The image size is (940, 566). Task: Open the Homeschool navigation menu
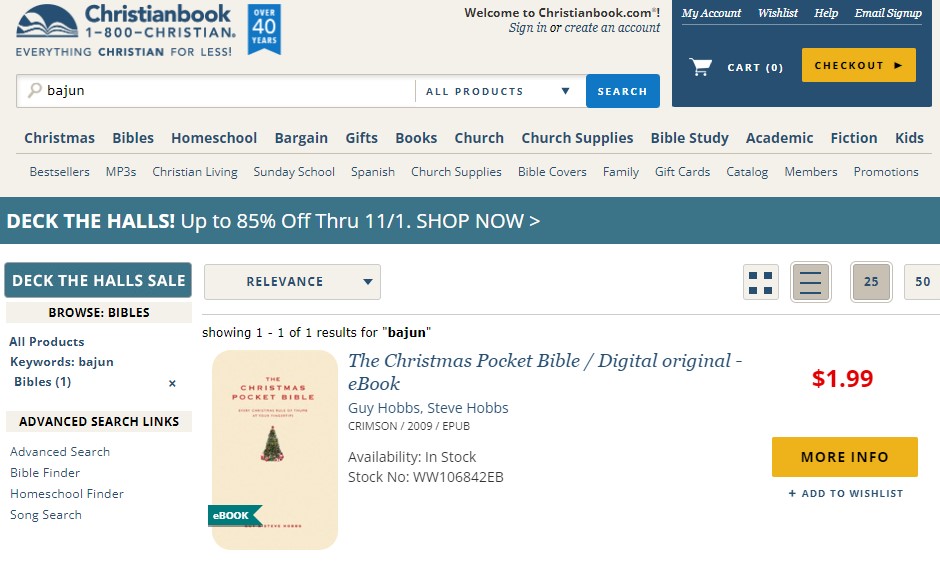pyautogui.click(x=214, y=138)
